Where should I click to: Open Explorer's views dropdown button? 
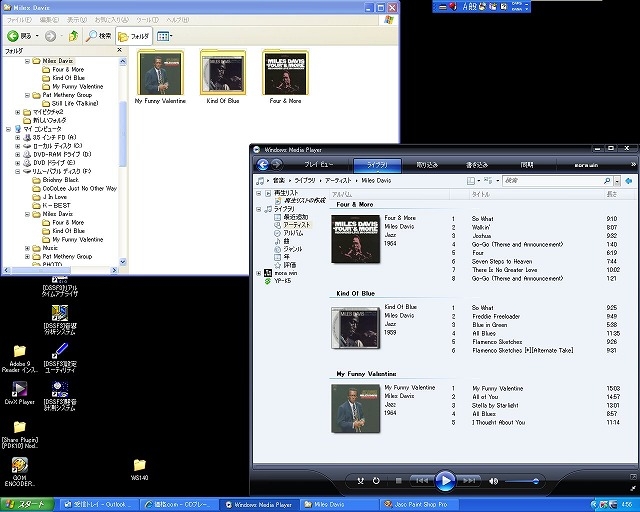click(x=164, y=36)
